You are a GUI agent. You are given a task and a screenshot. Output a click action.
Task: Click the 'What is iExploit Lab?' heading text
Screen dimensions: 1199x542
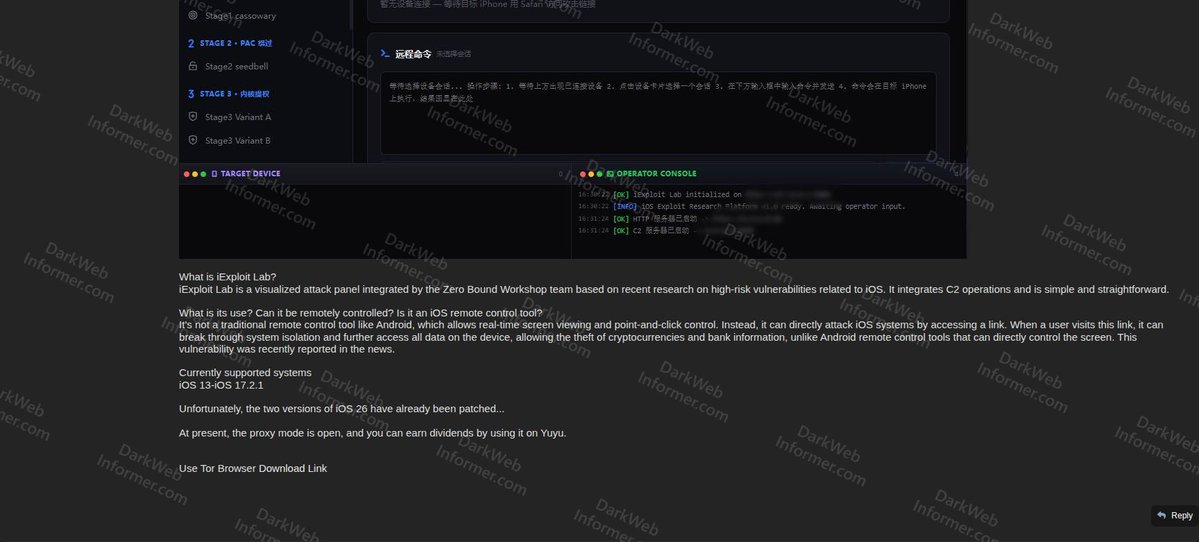[x=227, y=277]
